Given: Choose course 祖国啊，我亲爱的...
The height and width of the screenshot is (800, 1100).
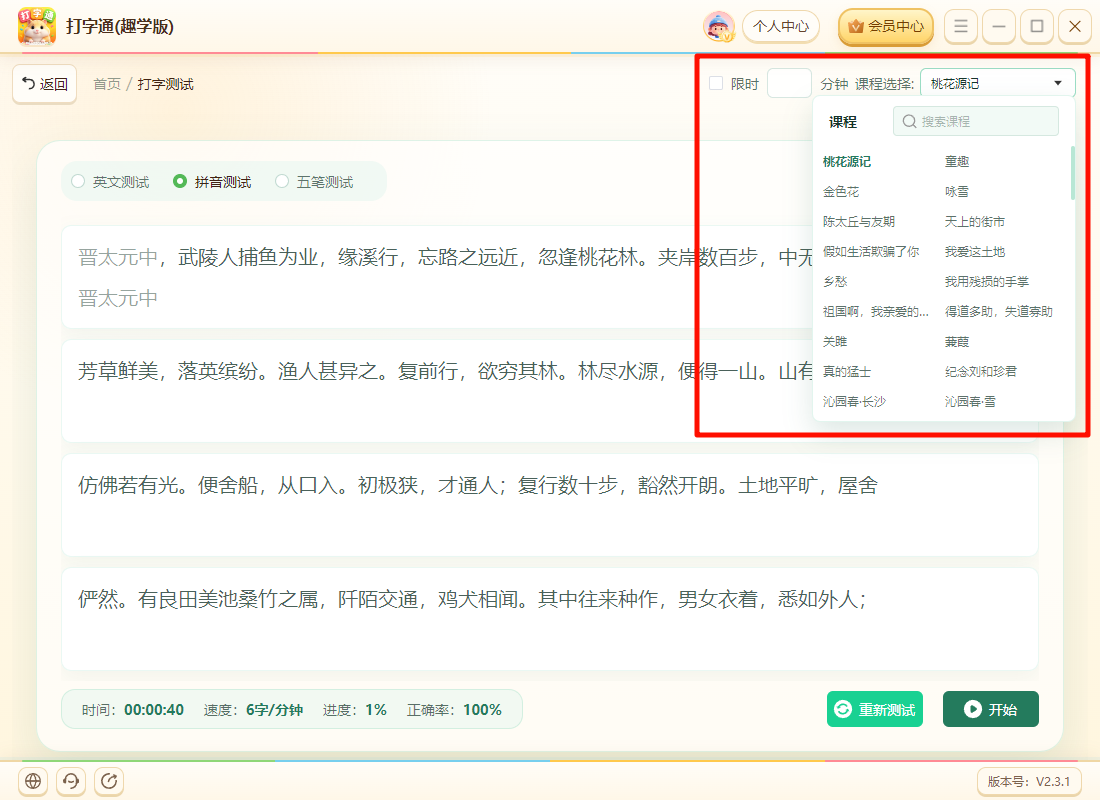Looking at the screenshot, I should pyautogui.click(x=876, y=312).
